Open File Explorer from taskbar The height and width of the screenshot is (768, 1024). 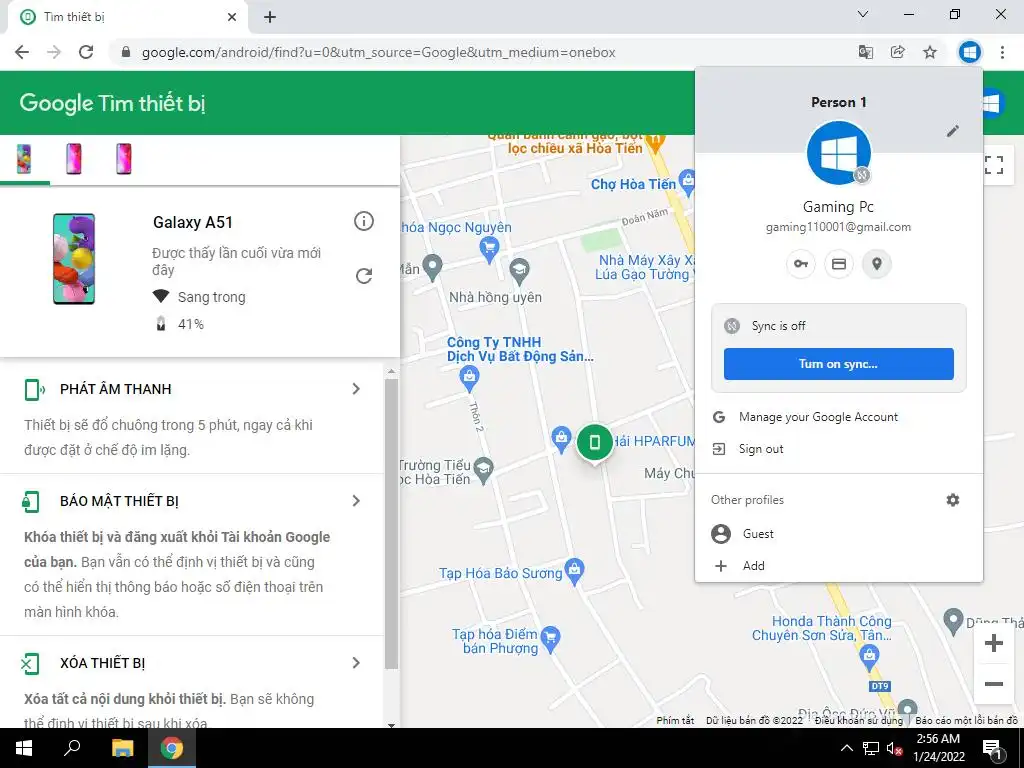pos(122,748)
